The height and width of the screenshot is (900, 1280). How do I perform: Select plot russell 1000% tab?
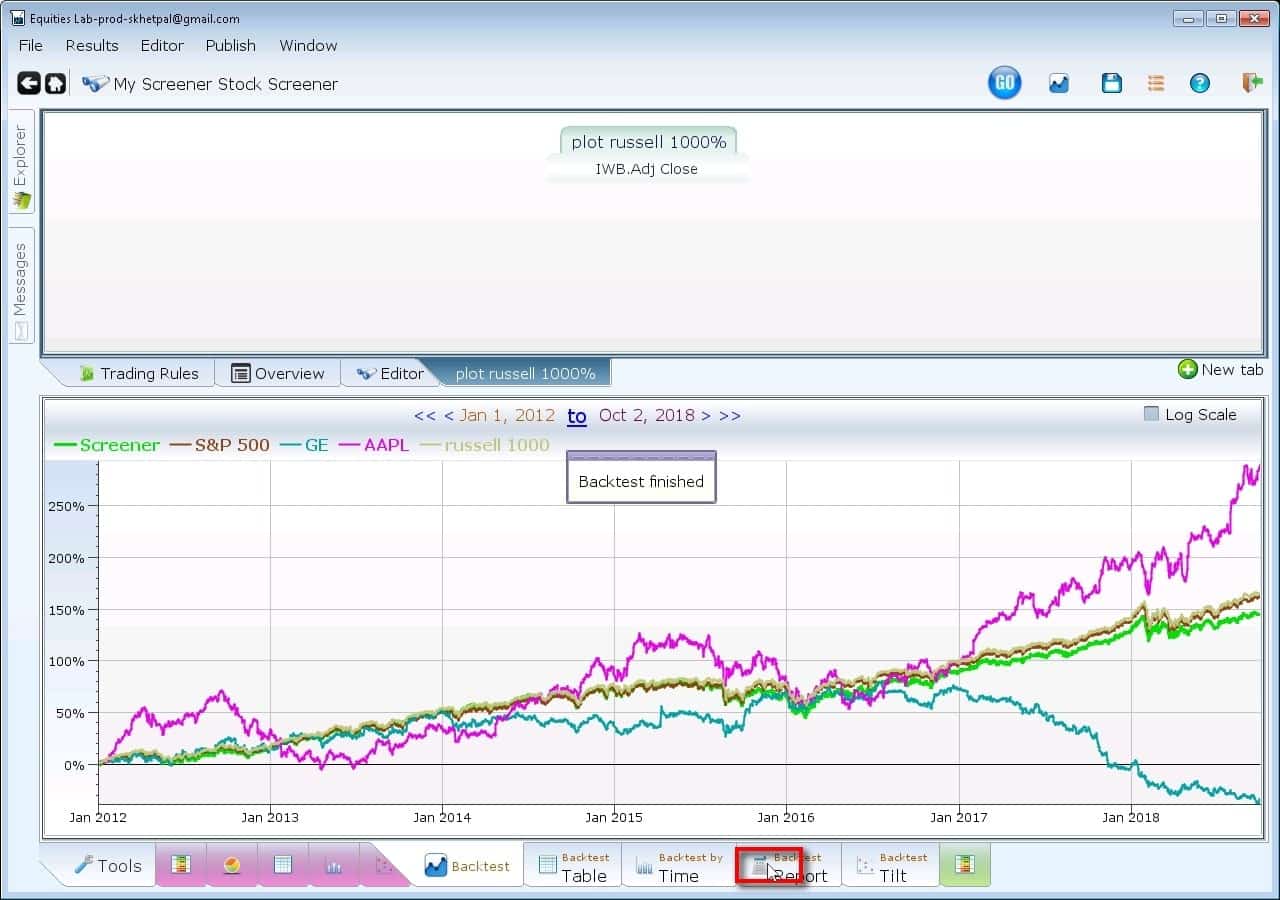point(525,373)
